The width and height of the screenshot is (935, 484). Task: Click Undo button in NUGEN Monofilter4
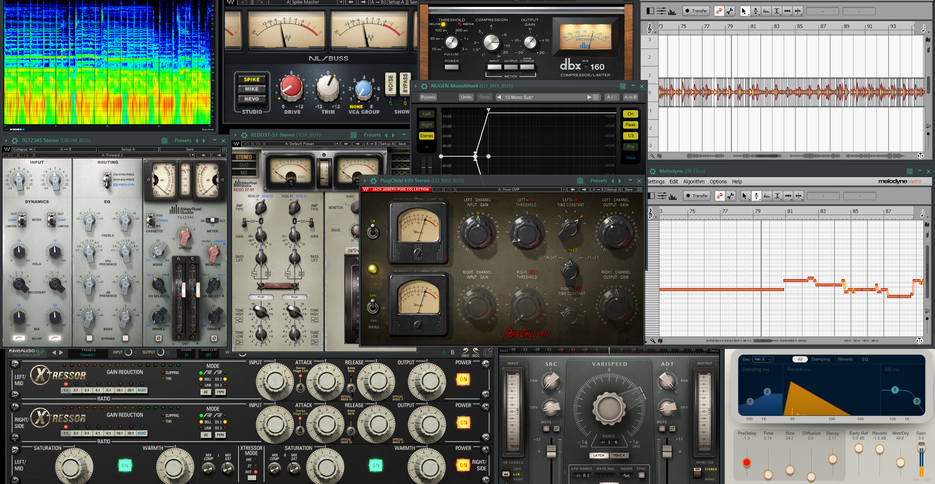466,97
